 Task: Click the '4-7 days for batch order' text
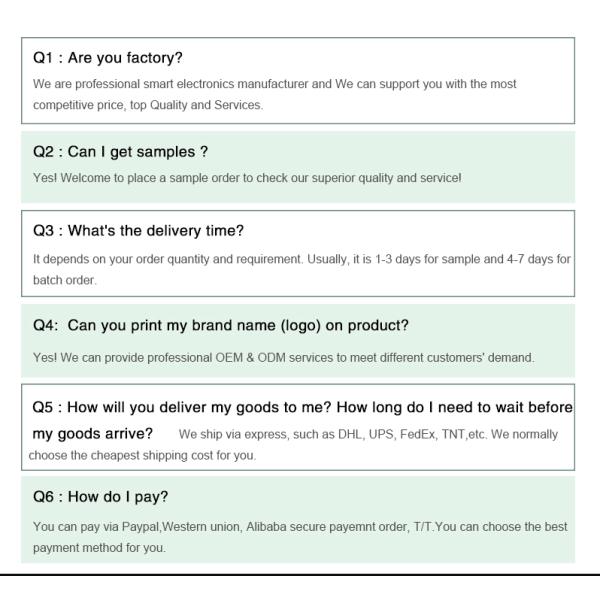530,259
